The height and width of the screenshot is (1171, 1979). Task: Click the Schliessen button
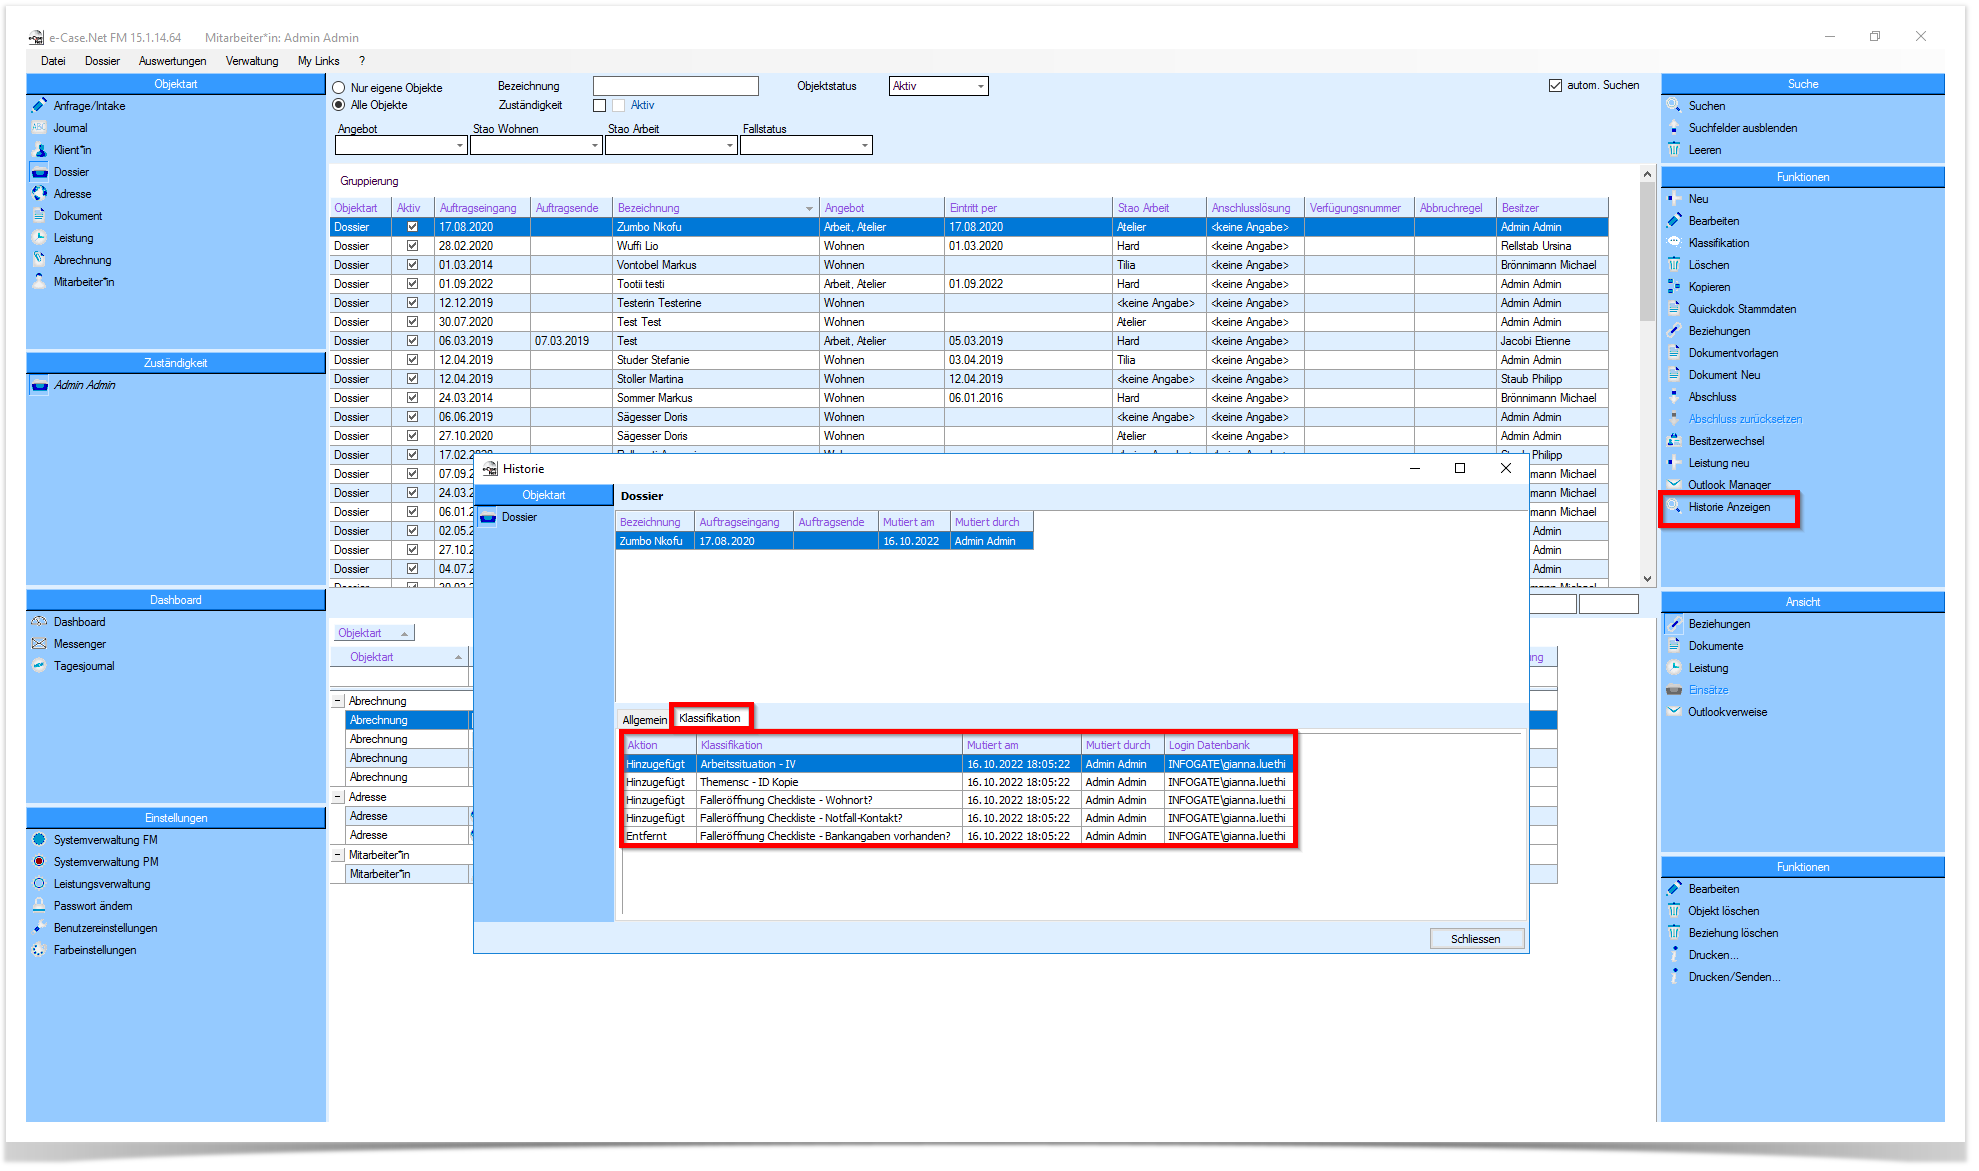pyautogui.click(x=1475, y=939)
